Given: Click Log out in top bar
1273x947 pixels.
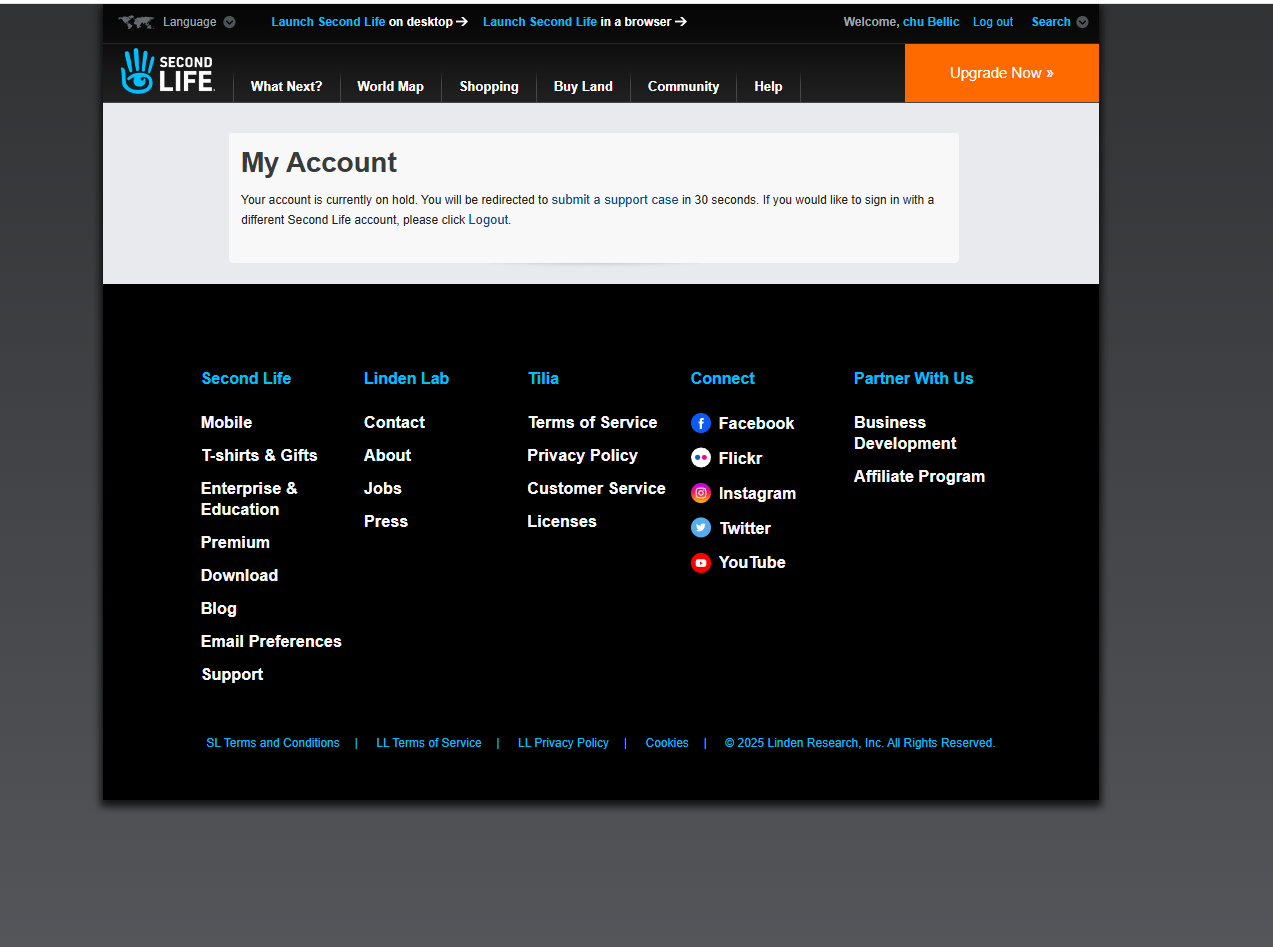Looking at the screenshot, I should 993,22.
